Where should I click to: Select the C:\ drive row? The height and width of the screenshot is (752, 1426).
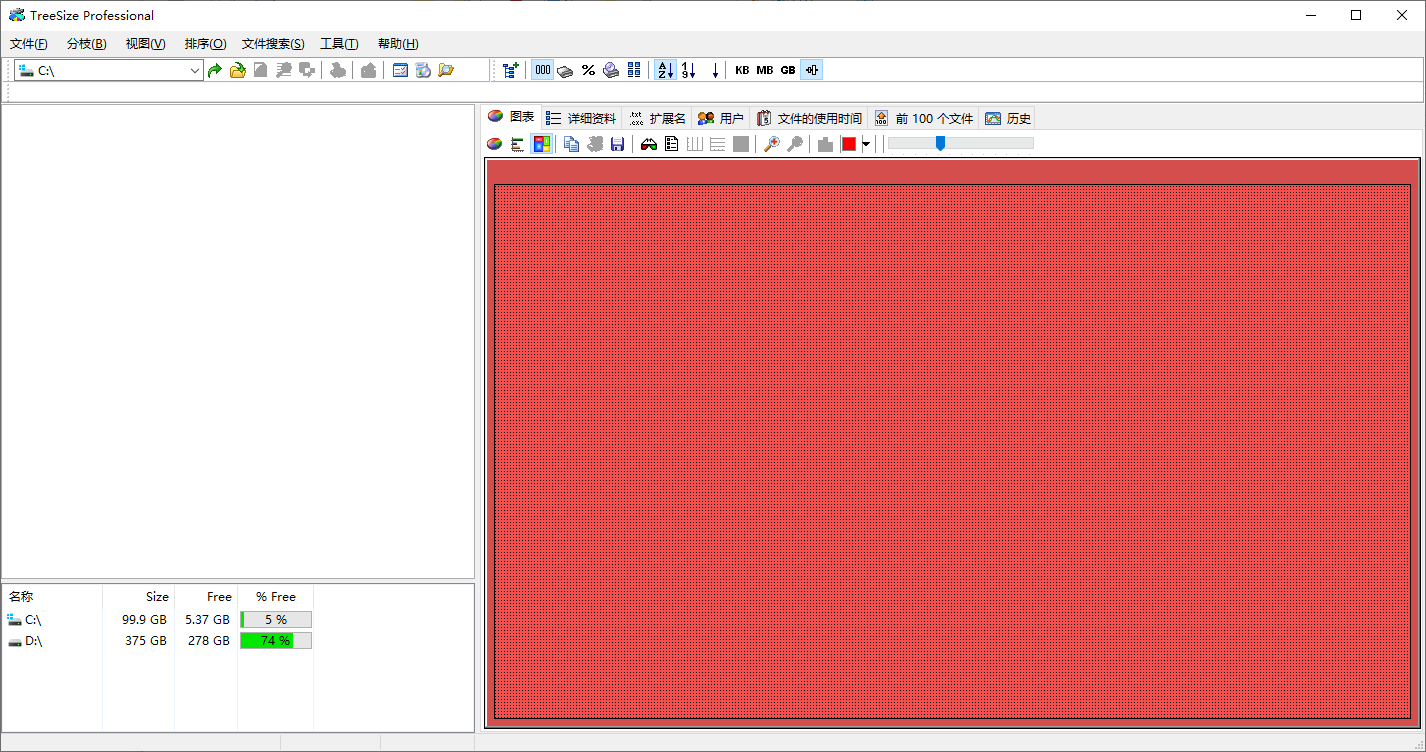159,620
